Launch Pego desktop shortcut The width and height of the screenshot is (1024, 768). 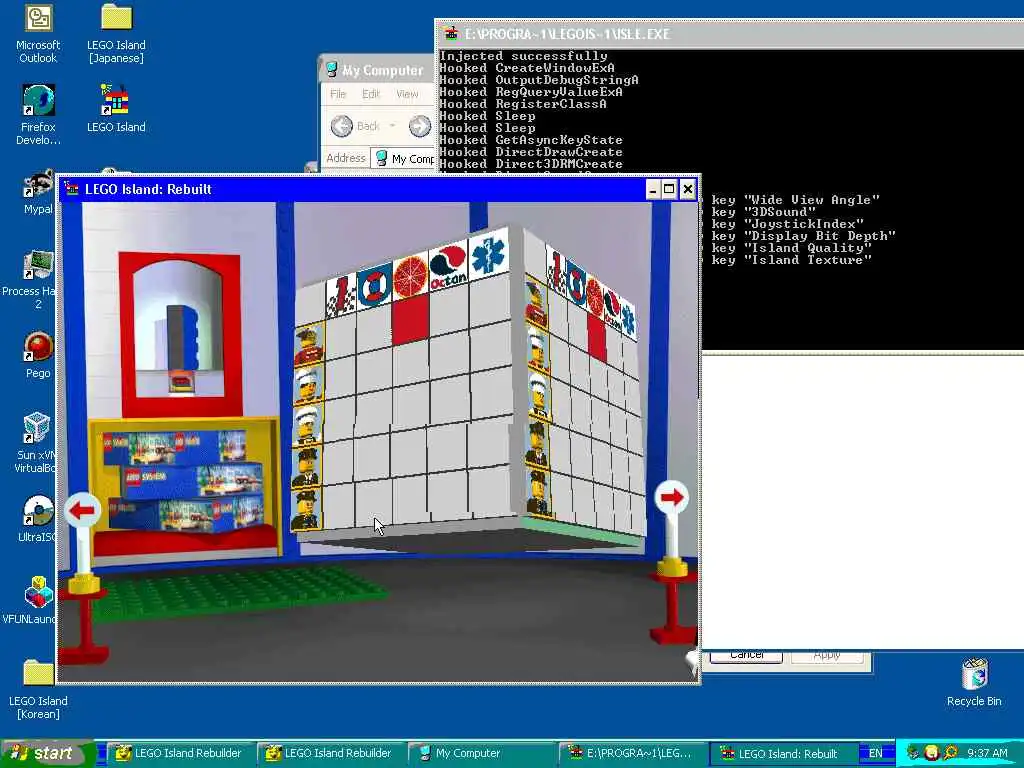[38, 356]
